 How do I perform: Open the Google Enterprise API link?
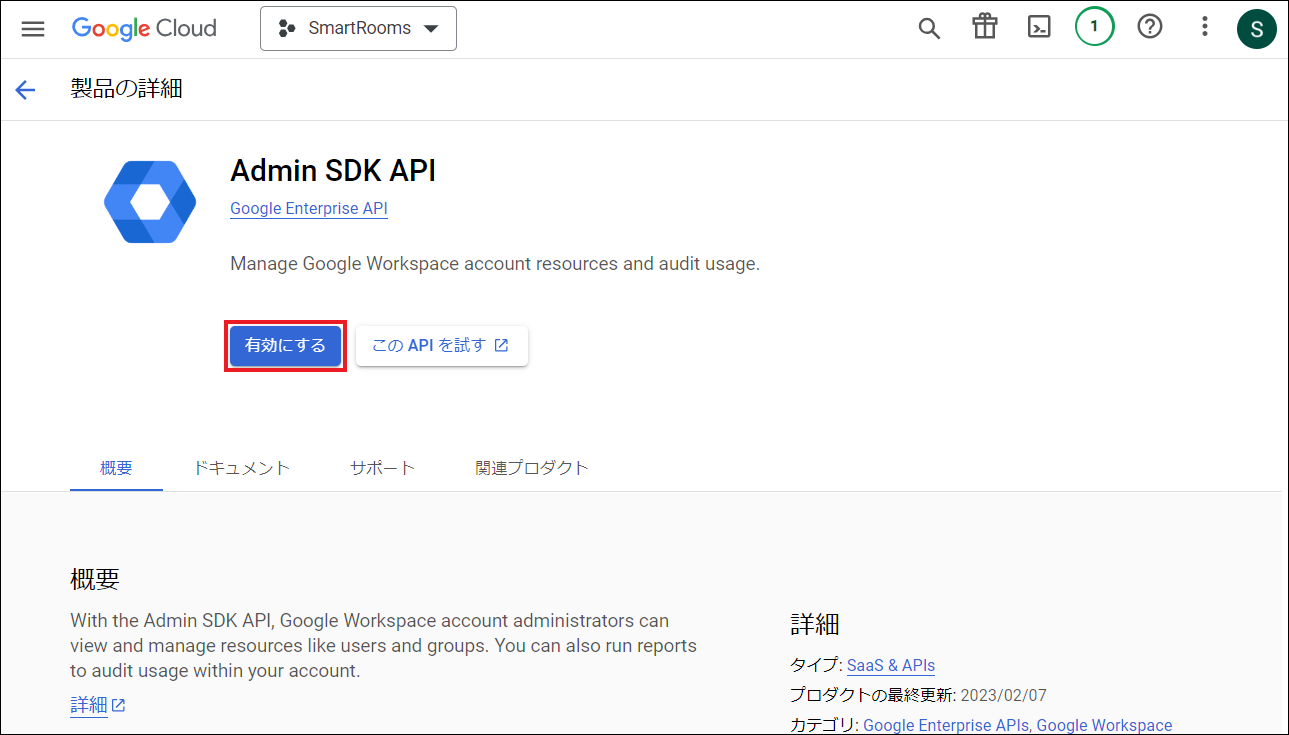(x=308, y=209)
